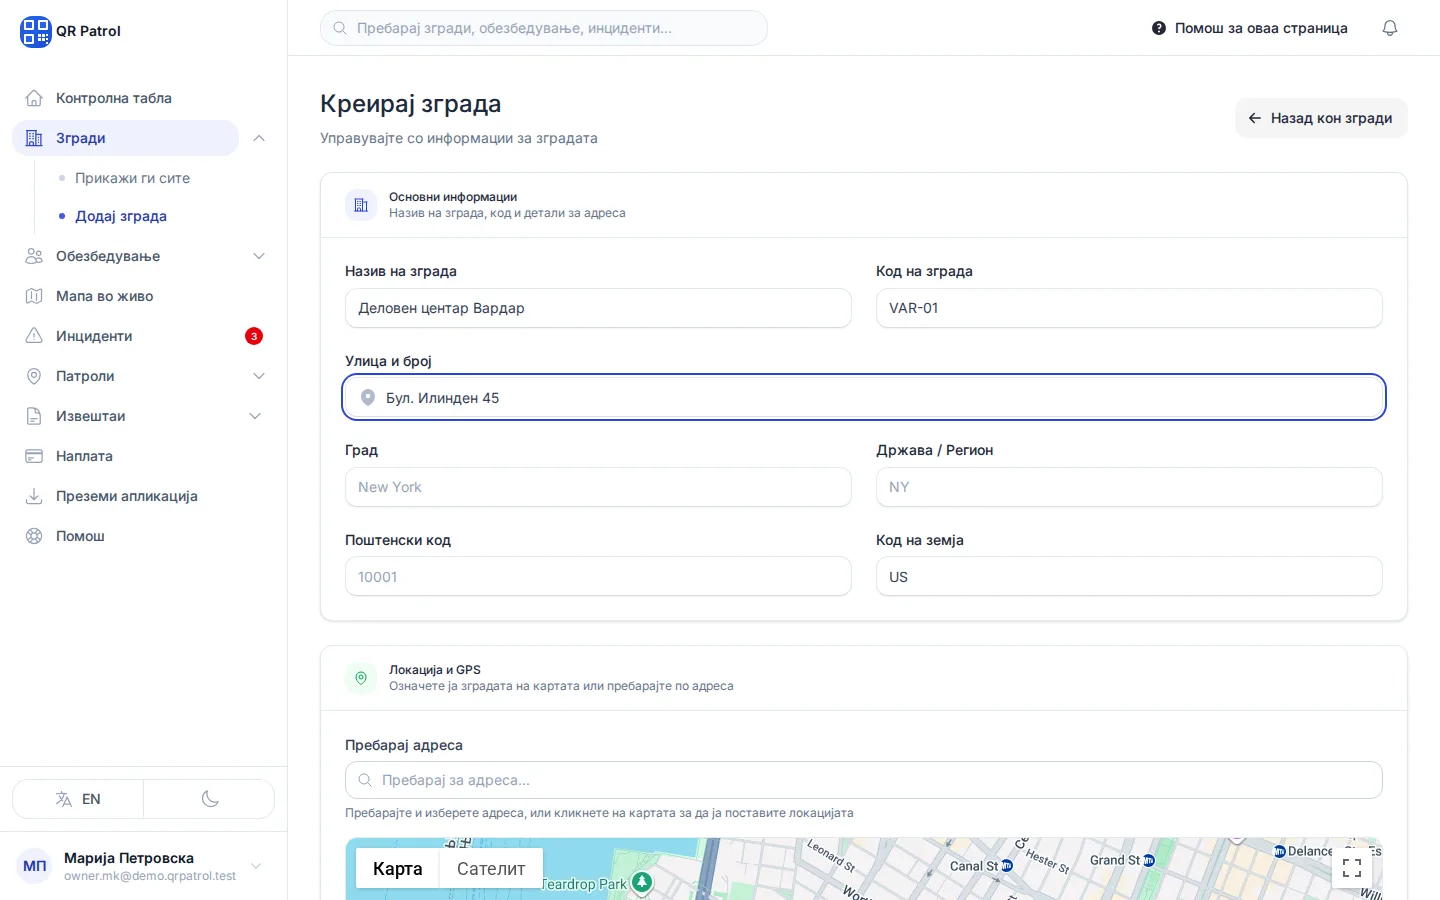Click the Патроли location pin icon
The height and width of the screenshot is (900, 1440).
click(x=34, y=376)
